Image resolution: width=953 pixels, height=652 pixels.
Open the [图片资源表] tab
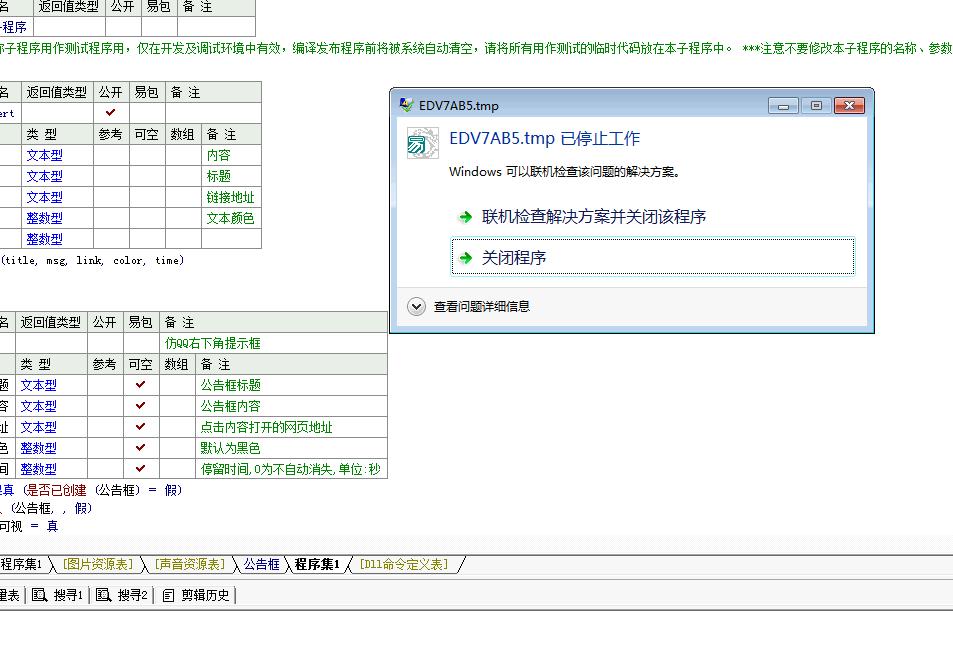click(x=97, y=564)
